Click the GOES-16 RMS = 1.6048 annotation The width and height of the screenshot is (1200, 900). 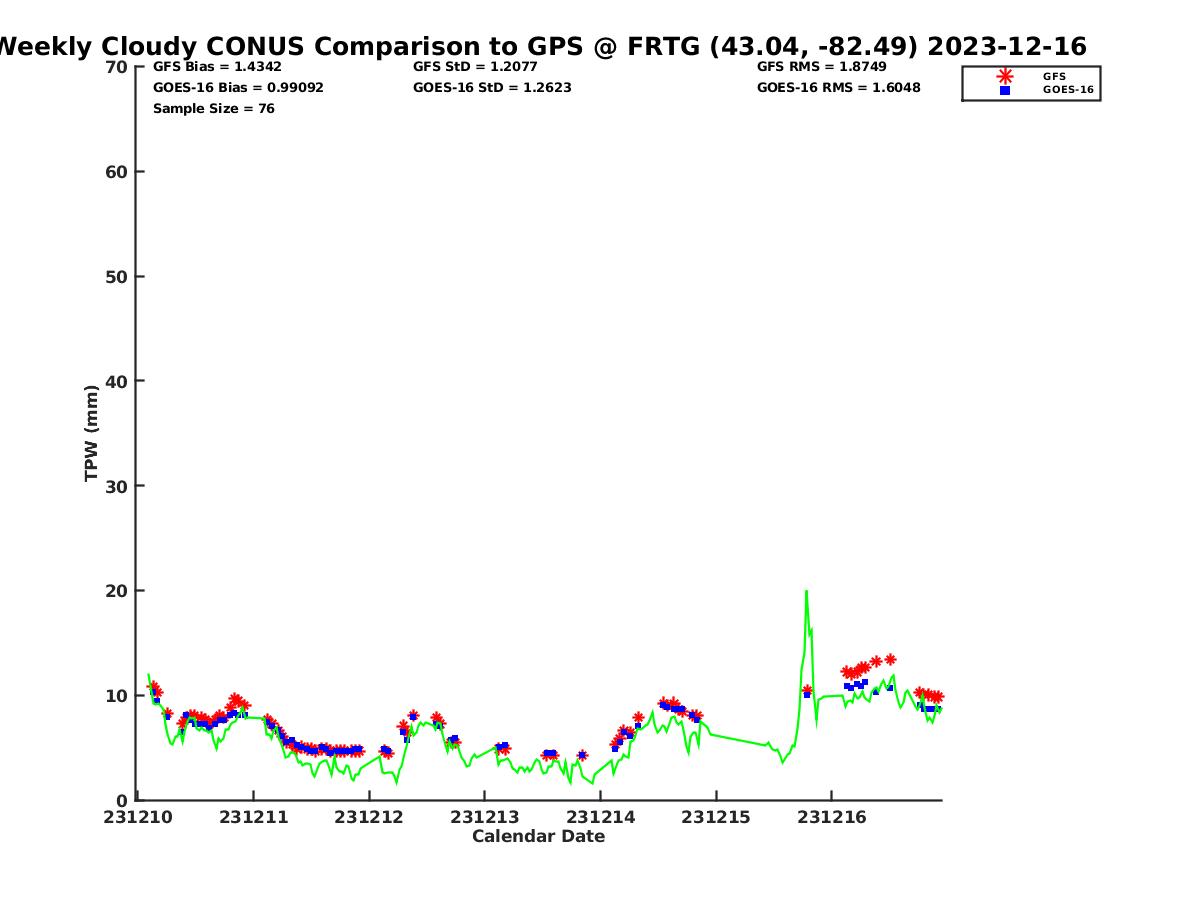point(838,88)
